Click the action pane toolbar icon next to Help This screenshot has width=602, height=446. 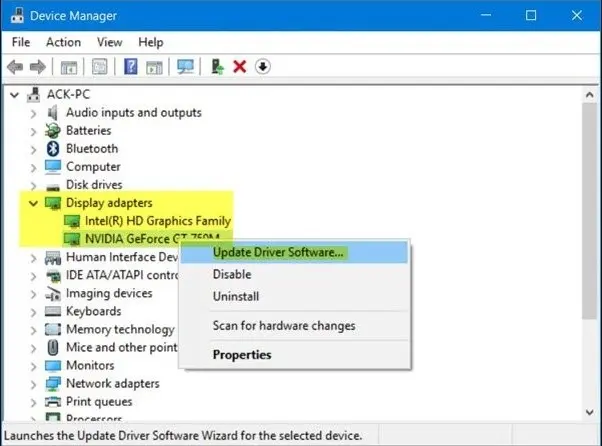point(154,67)
